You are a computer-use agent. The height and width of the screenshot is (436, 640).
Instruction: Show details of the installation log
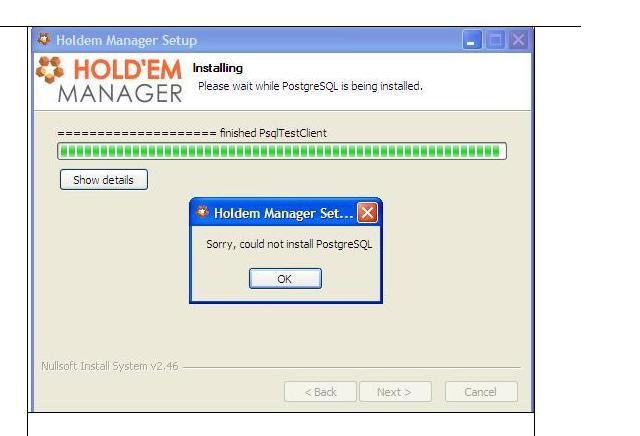tap(104, 180)
